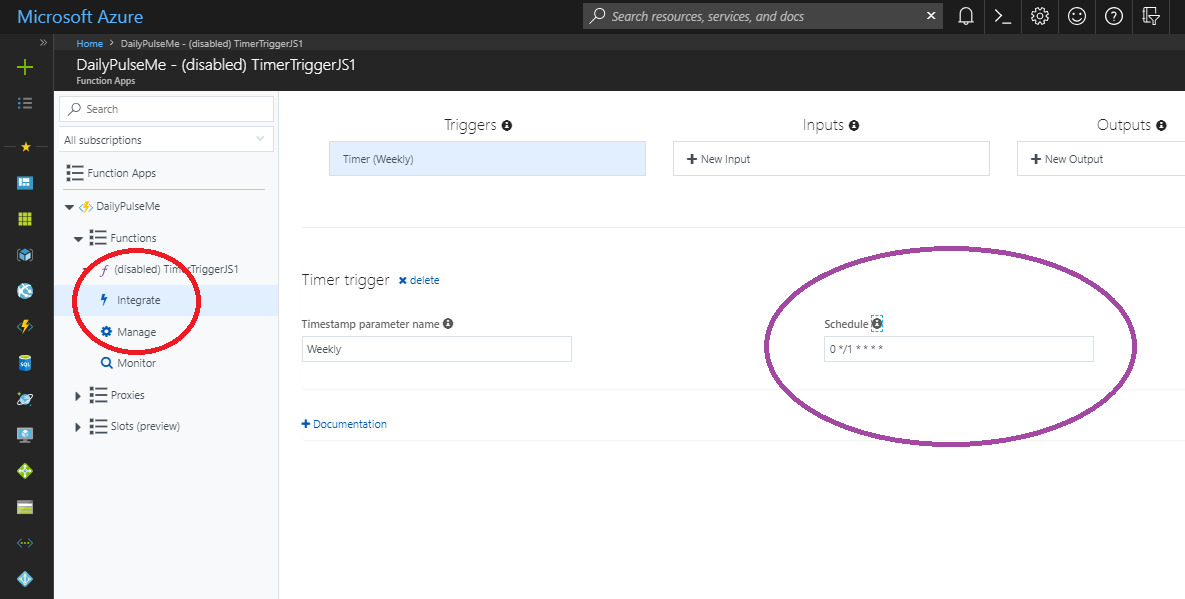This screenshot has width=1185, height=599.
Task: Click the Microsoft Azure logo text
Action: click(80, 17)
